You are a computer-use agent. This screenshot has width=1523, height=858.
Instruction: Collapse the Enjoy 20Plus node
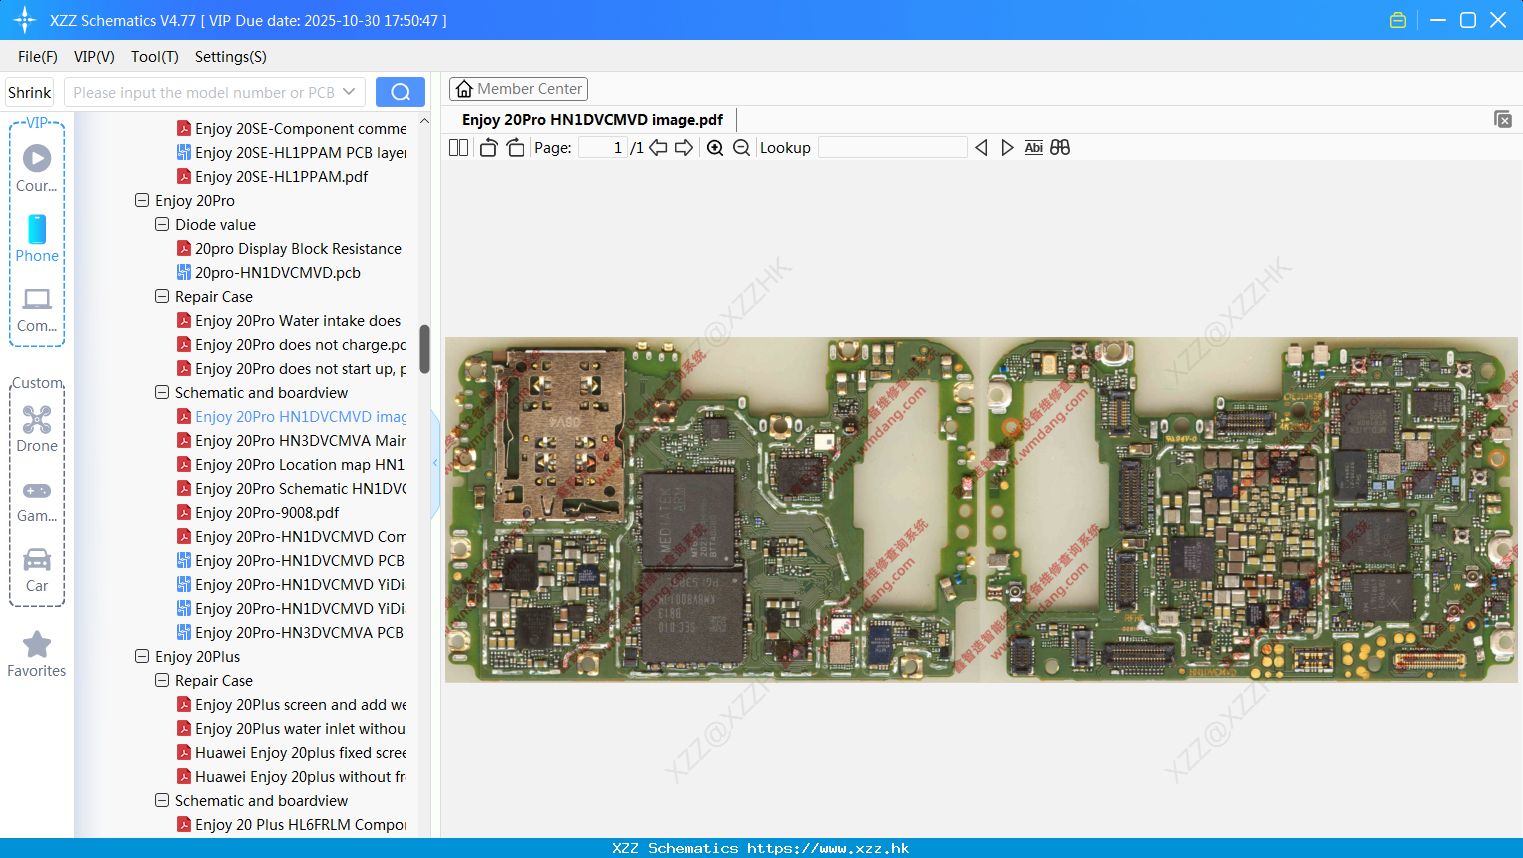[142, 656]
